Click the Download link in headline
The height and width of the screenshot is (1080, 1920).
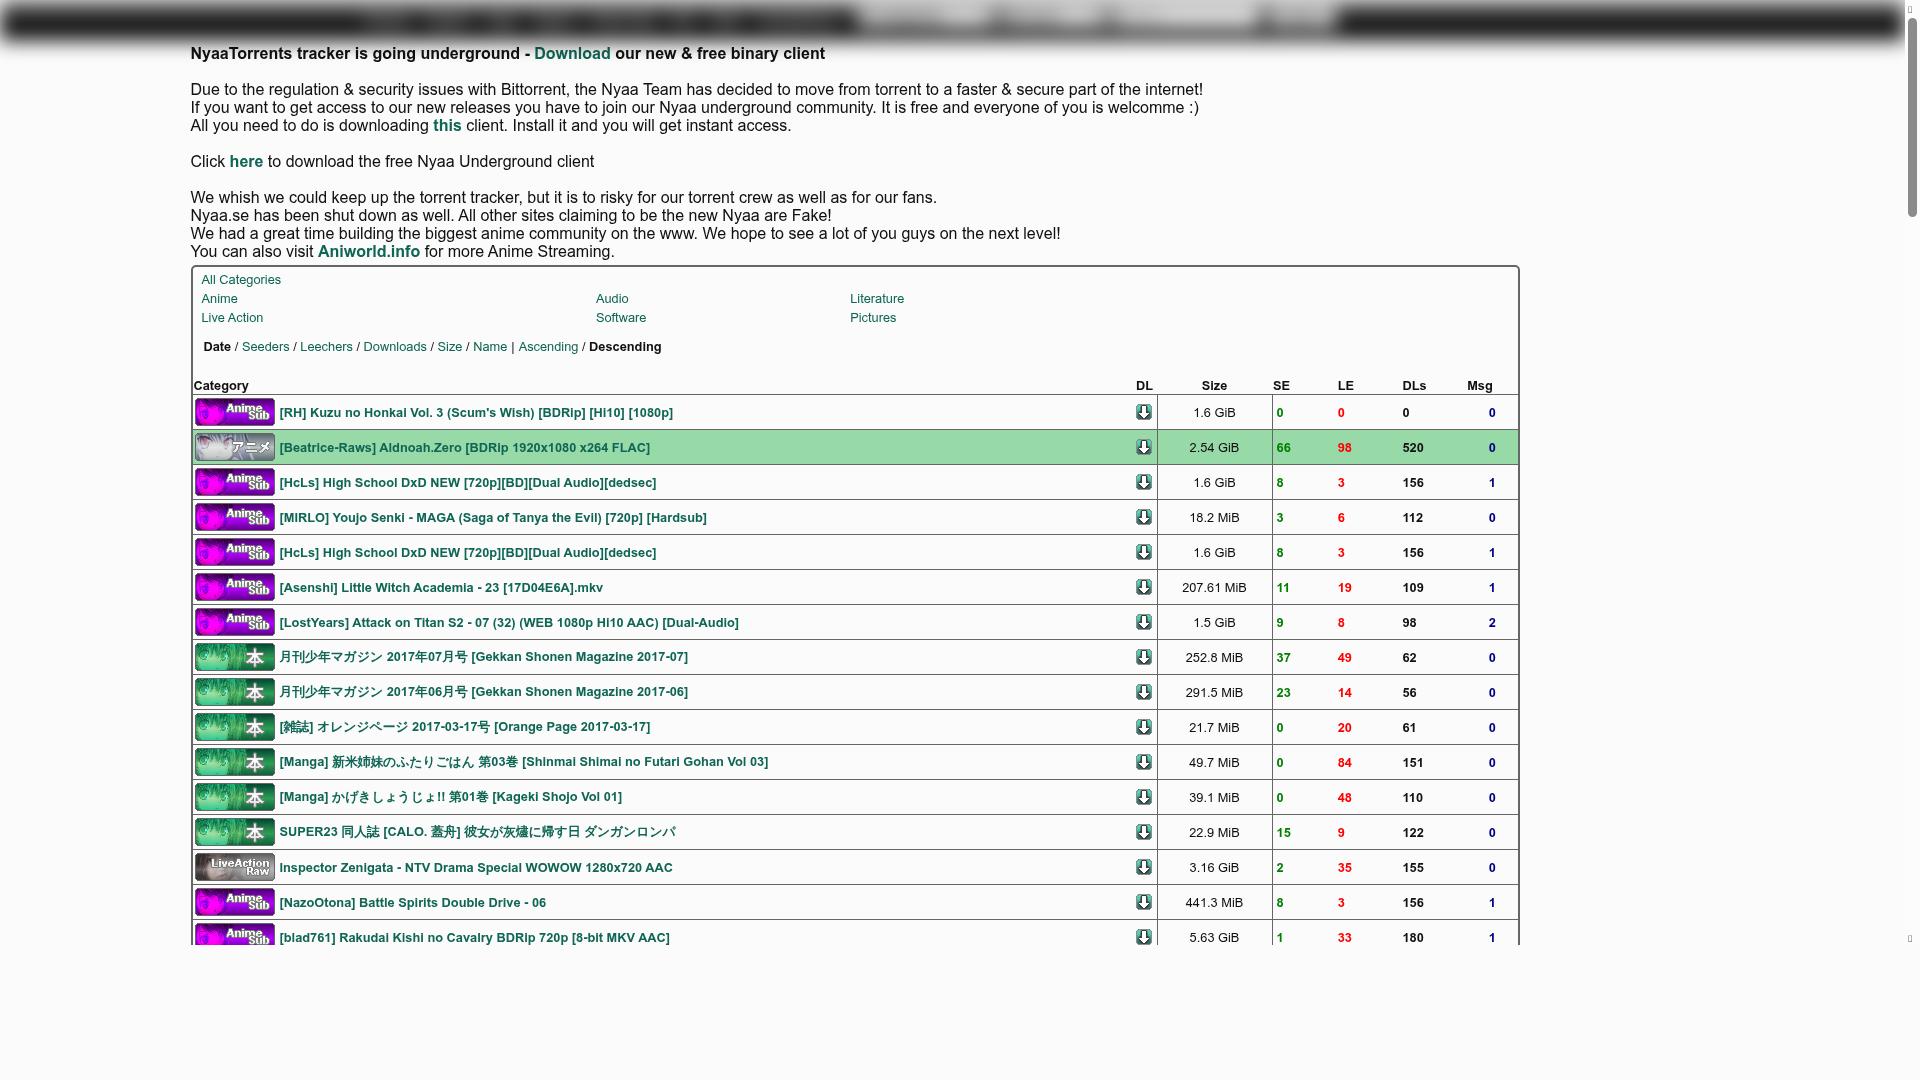(x=571, y=54)
